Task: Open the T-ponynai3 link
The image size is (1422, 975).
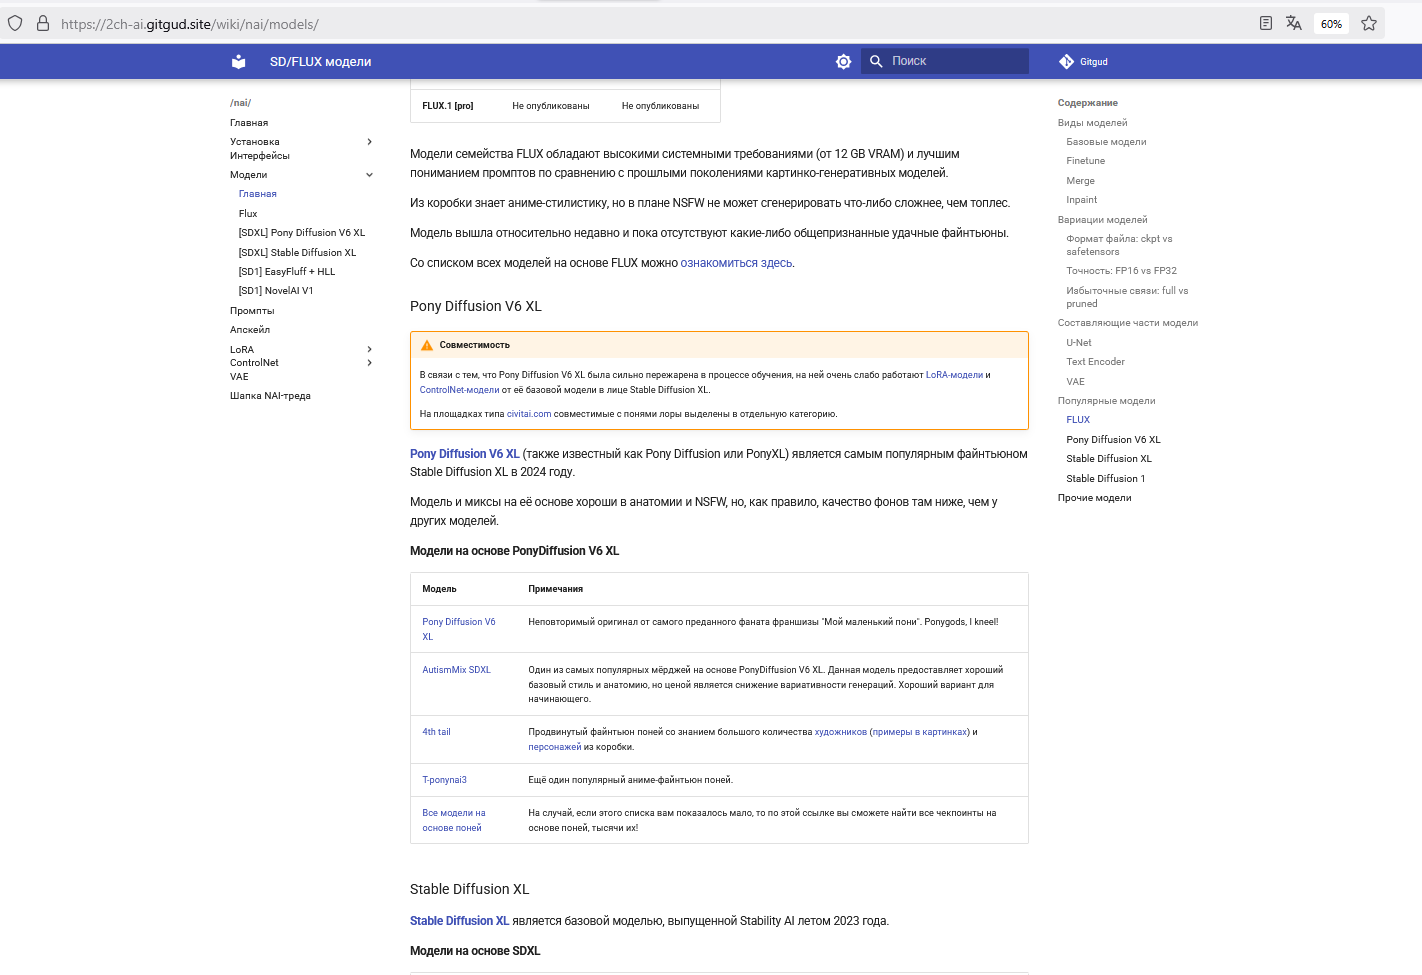Action: point(444,780)
